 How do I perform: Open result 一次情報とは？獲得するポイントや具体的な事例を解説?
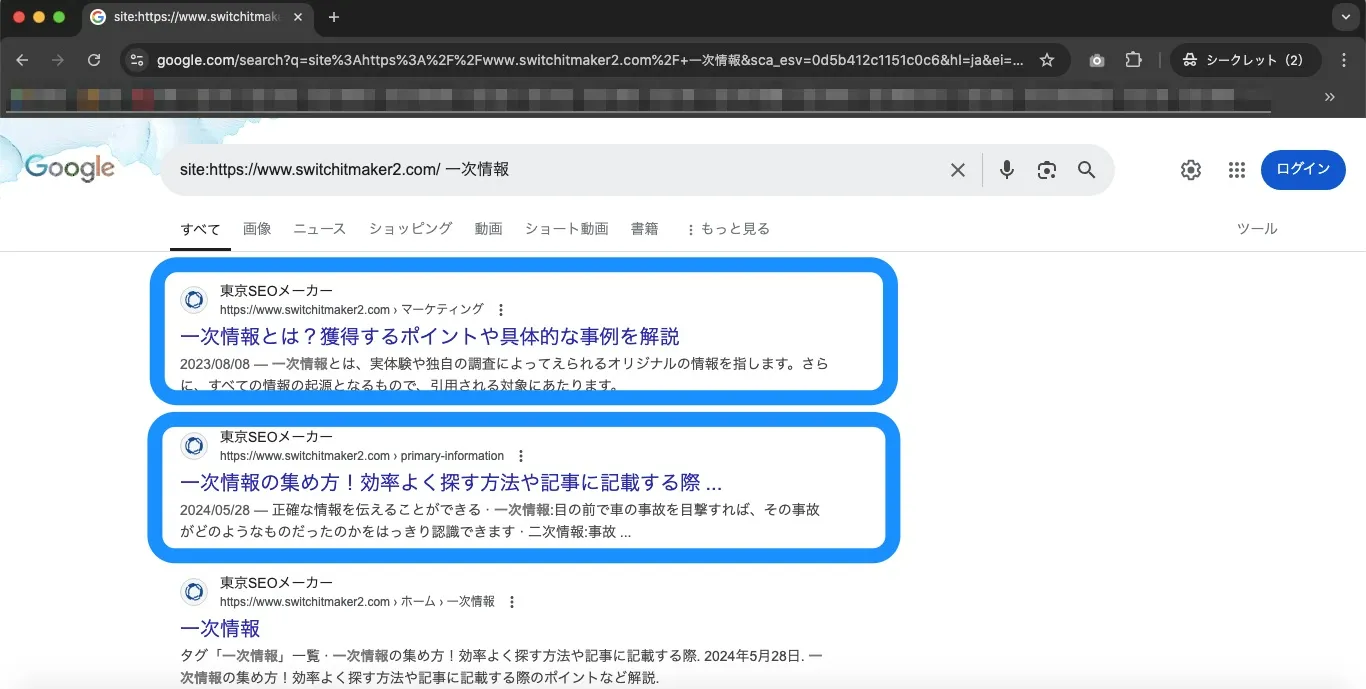click(430, 336)
